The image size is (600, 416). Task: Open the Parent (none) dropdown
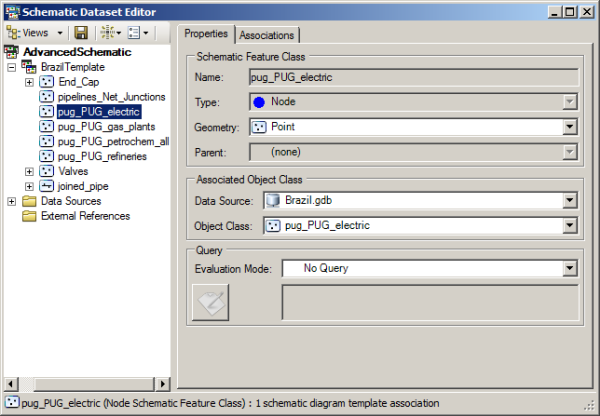(570, 152)
